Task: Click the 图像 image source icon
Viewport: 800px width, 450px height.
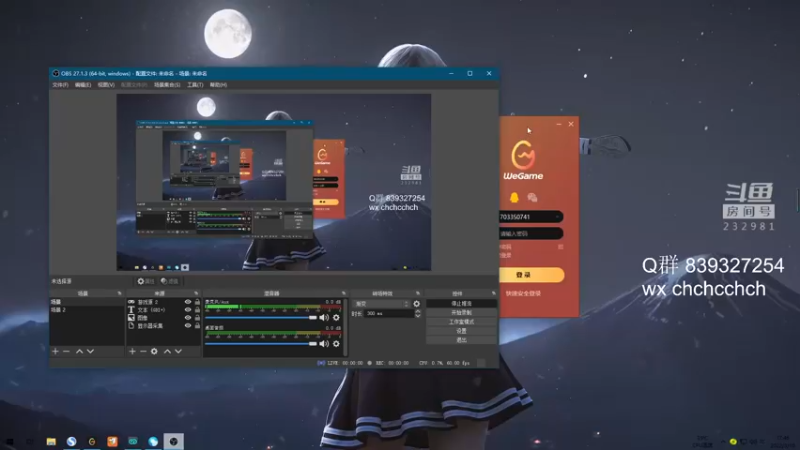Action: pos(131,317)
